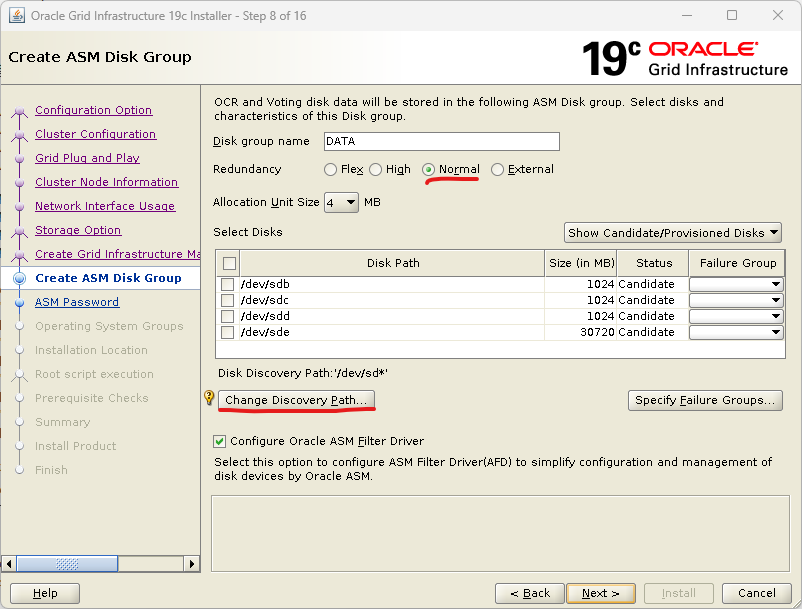This screenshot has height=609, width=802.
Task: Click the Java installer icon in title bar
Action: (x=17, y=16)
